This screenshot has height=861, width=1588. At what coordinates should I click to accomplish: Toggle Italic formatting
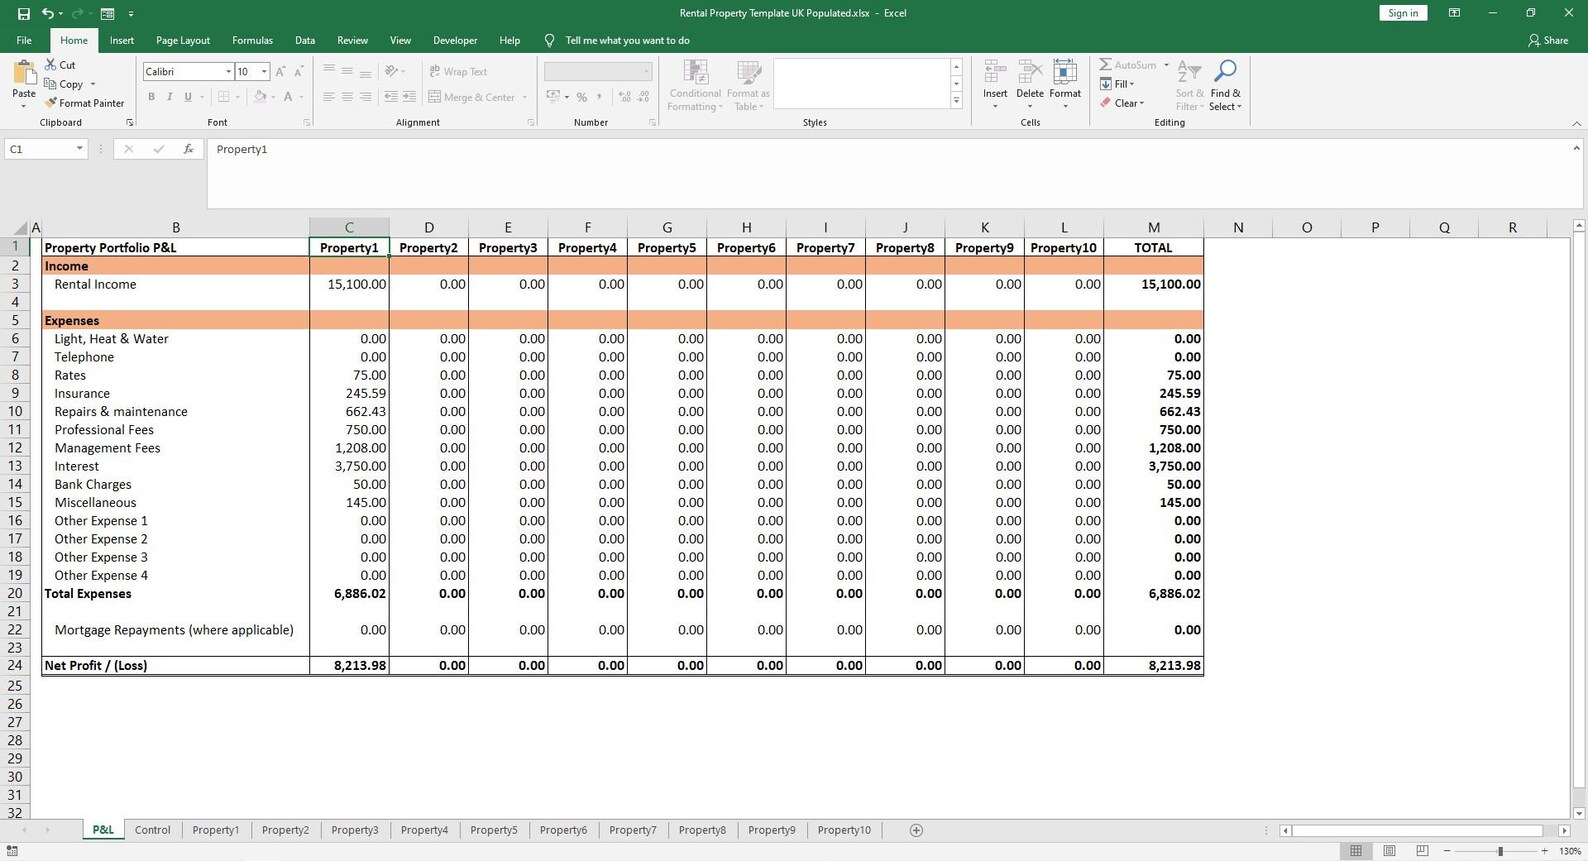click(x=169, y=97)
